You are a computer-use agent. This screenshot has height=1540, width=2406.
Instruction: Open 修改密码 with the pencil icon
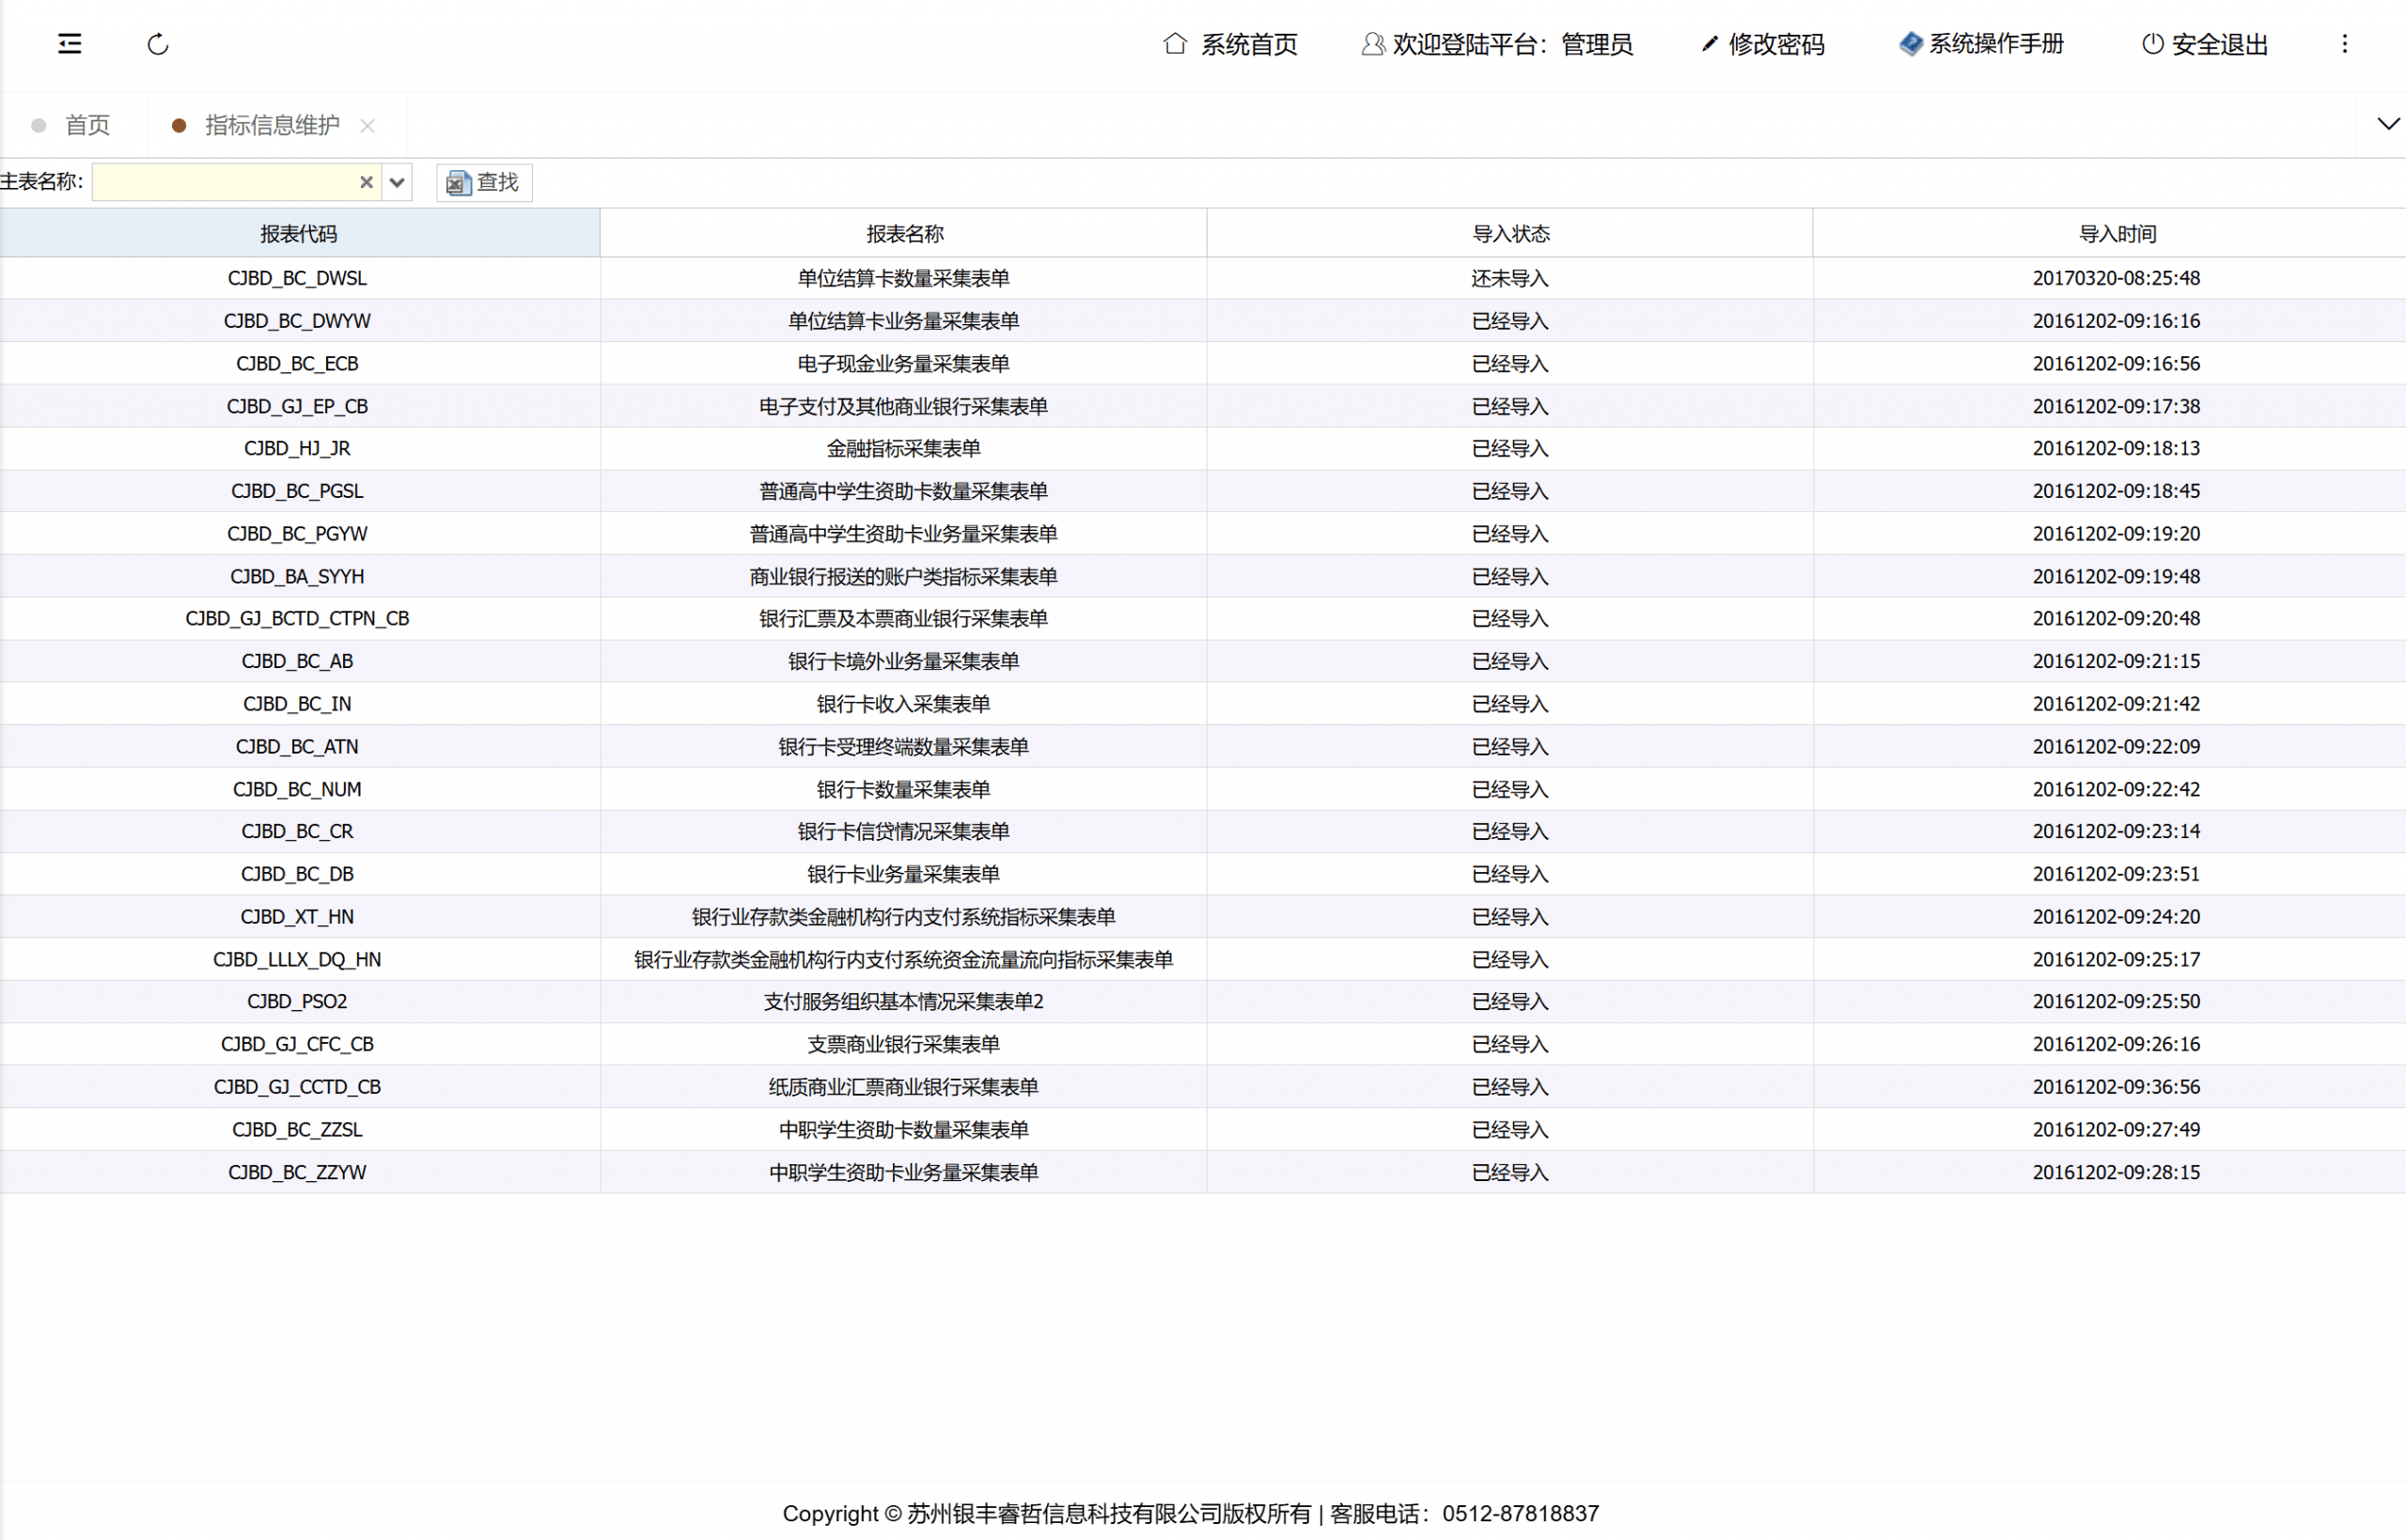point(1709,44)
